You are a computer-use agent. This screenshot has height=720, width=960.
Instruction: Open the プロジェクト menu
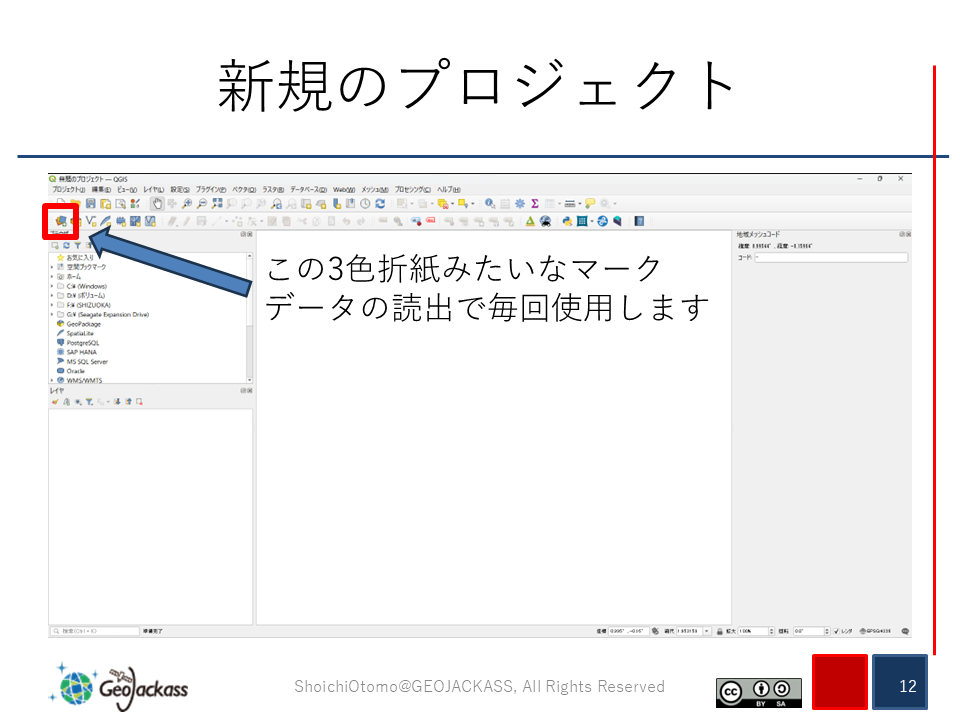coord(68,189)
